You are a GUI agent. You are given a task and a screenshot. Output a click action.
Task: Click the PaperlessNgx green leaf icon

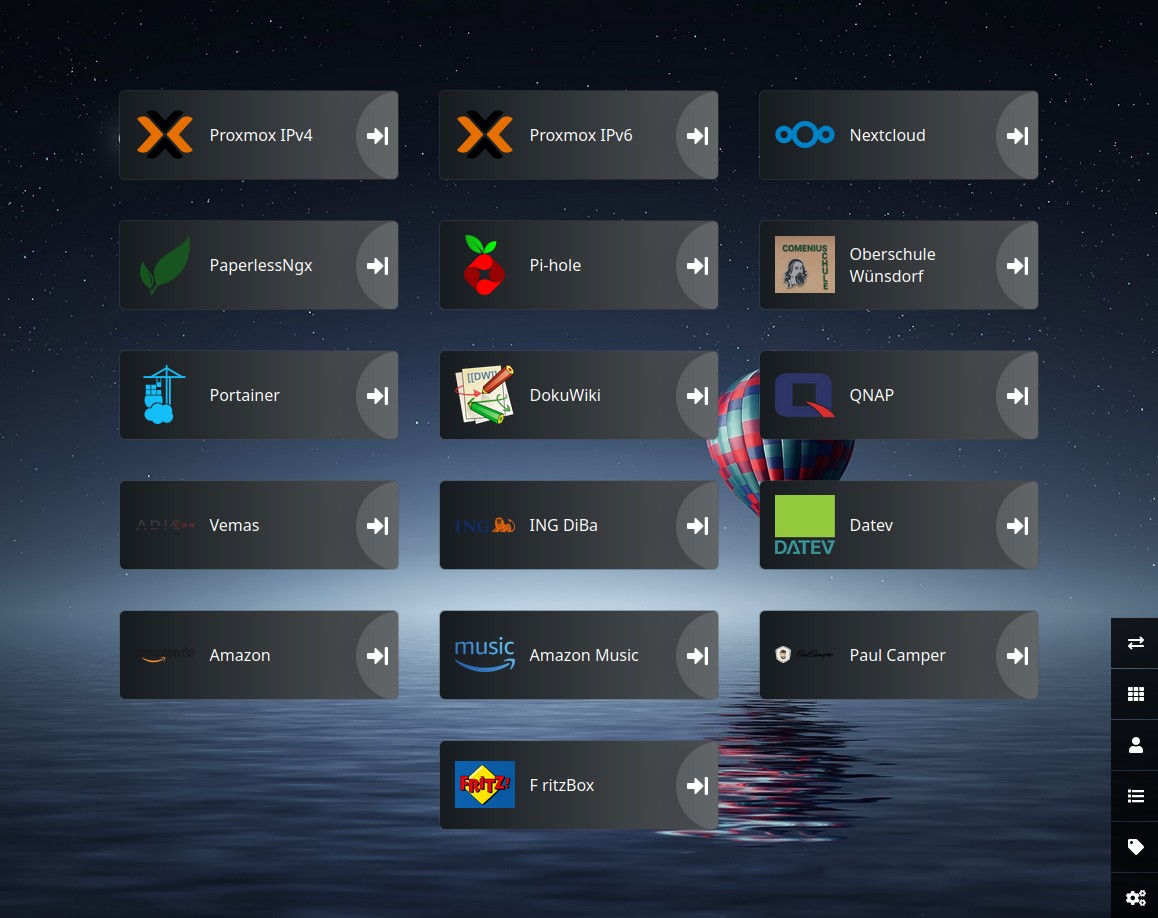(x=165, y=265)
